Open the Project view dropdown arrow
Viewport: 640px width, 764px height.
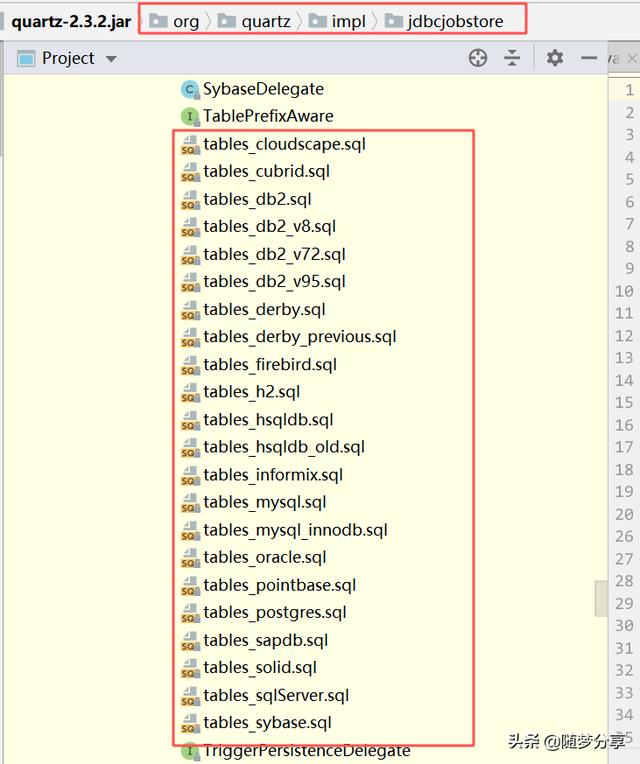pyautogui.click(x=112, y=59)
